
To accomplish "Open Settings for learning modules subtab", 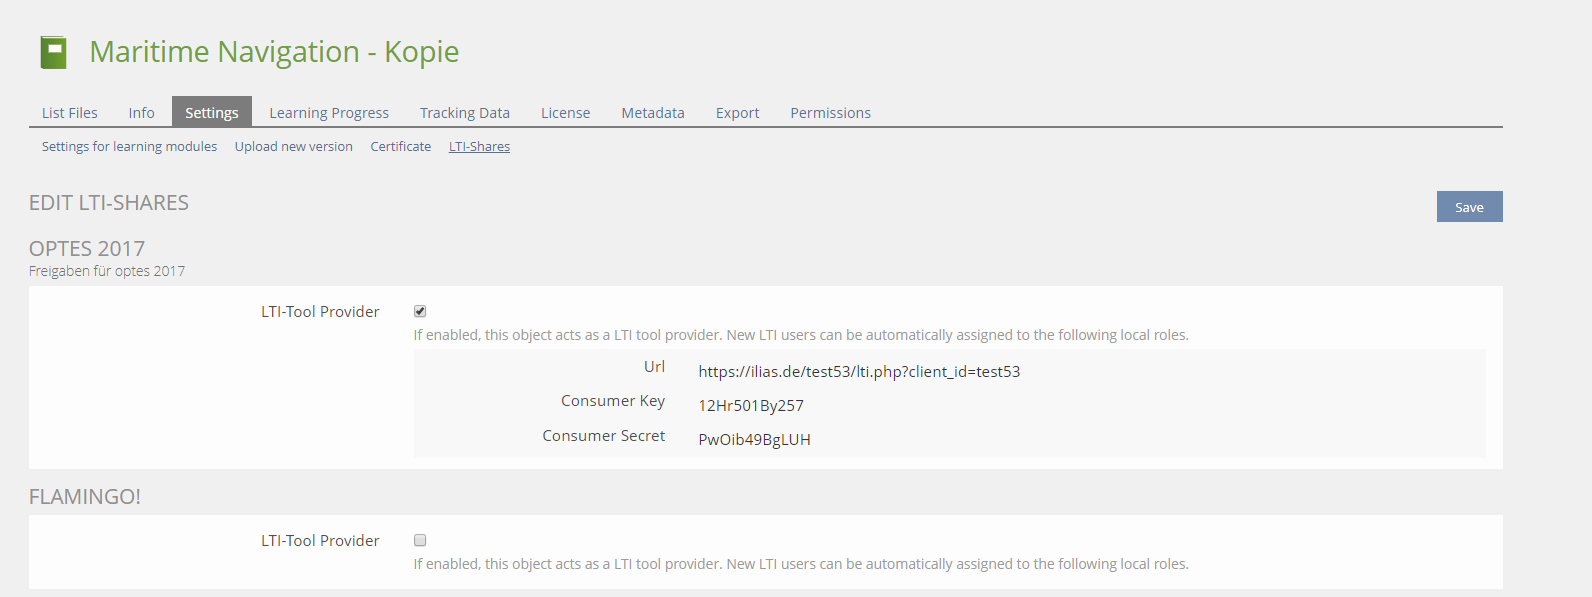I will pos(129,147).
